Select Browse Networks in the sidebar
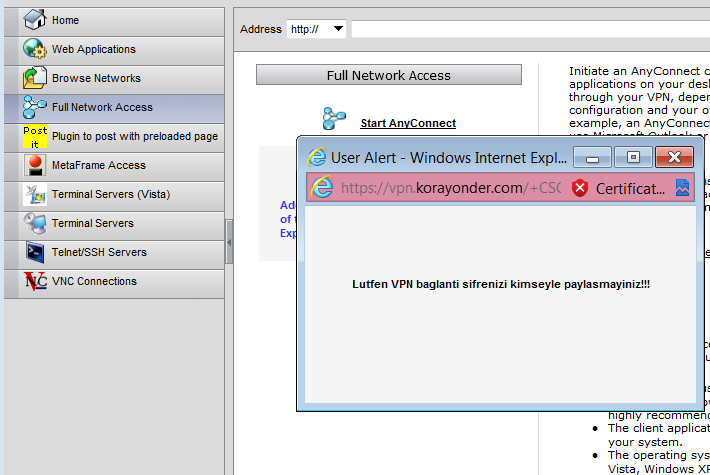710x475 pixels. (114, 78)
